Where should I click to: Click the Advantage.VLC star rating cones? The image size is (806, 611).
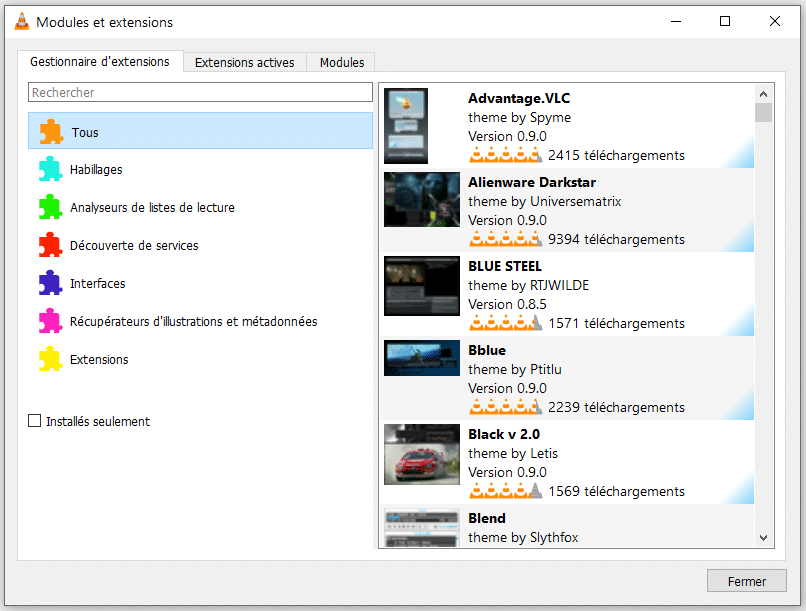(x=505, y=156)
